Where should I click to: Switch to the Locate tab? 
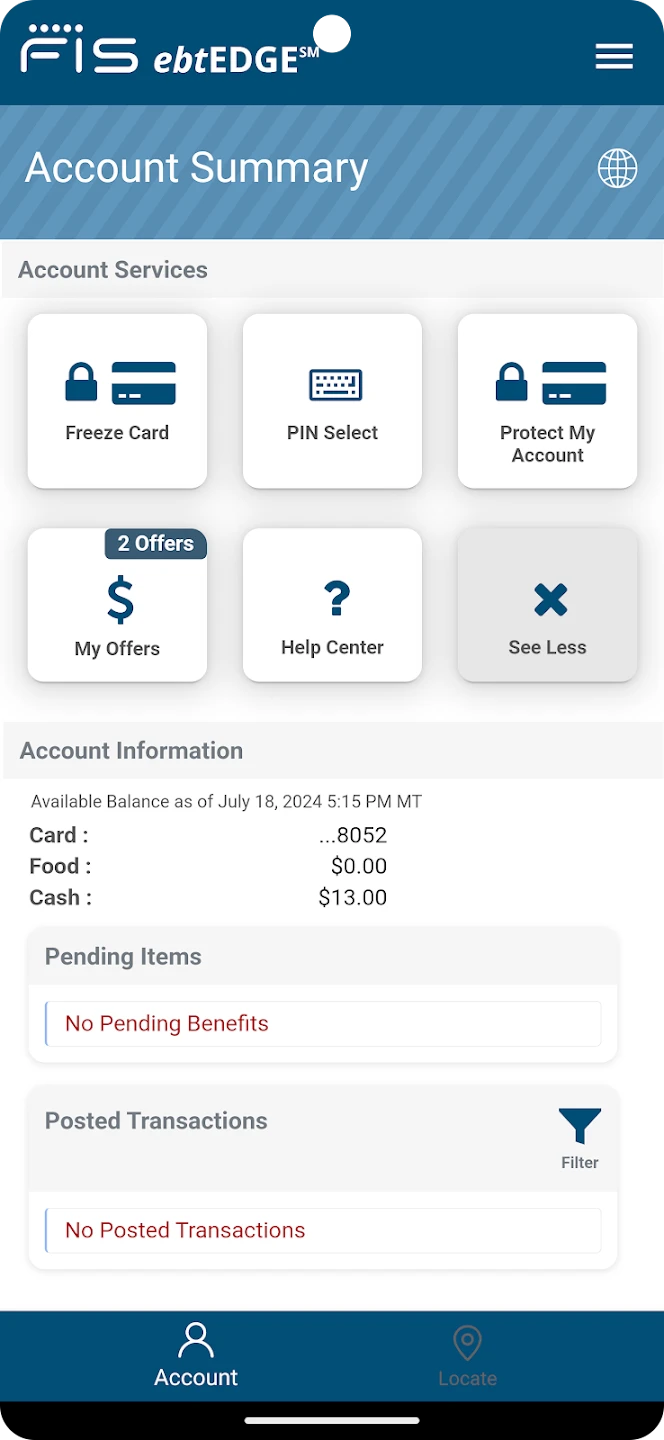coord(467,1355)
